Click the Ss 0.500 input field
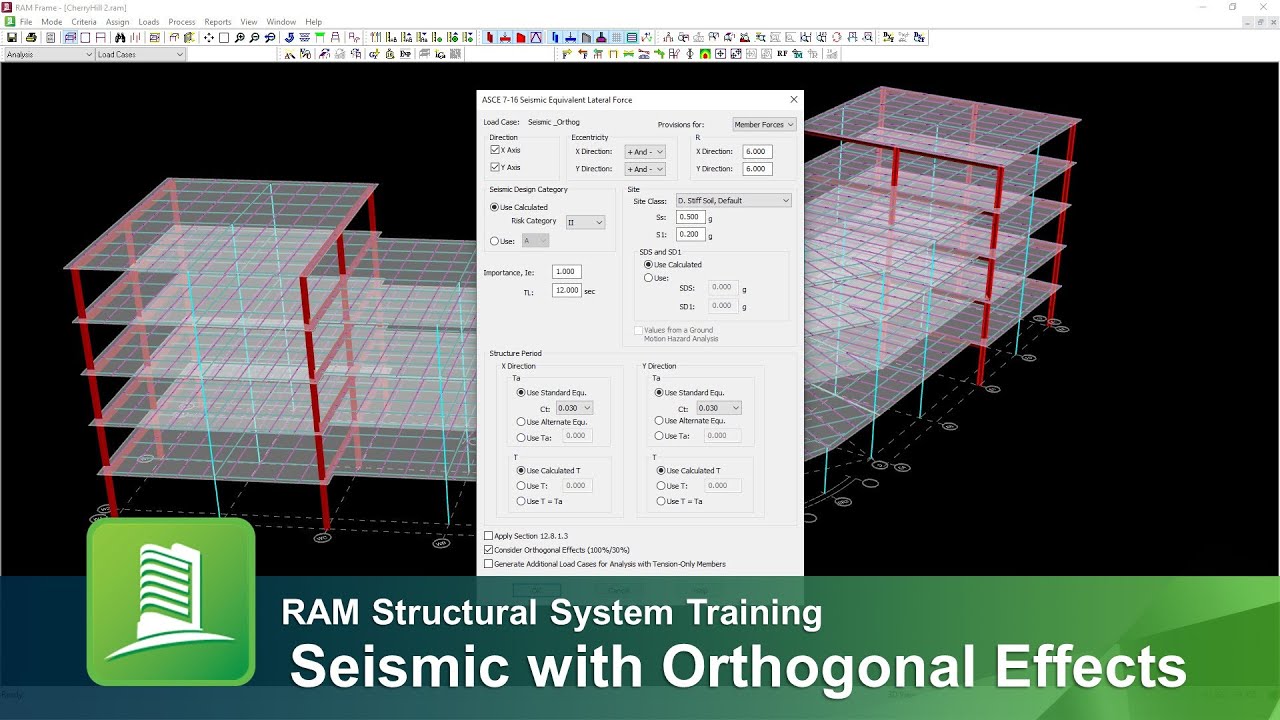The width and height of the screenshot is (1280, 720). coord(690,217)
